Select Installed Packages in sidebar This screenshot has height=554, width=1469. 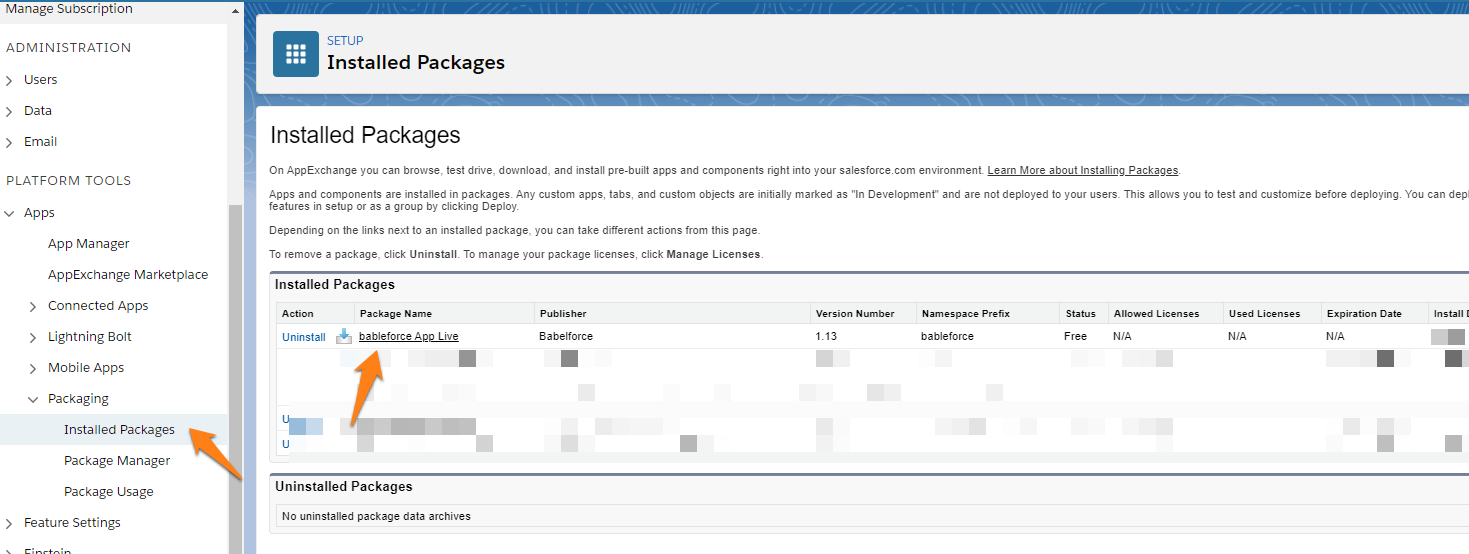119,430
